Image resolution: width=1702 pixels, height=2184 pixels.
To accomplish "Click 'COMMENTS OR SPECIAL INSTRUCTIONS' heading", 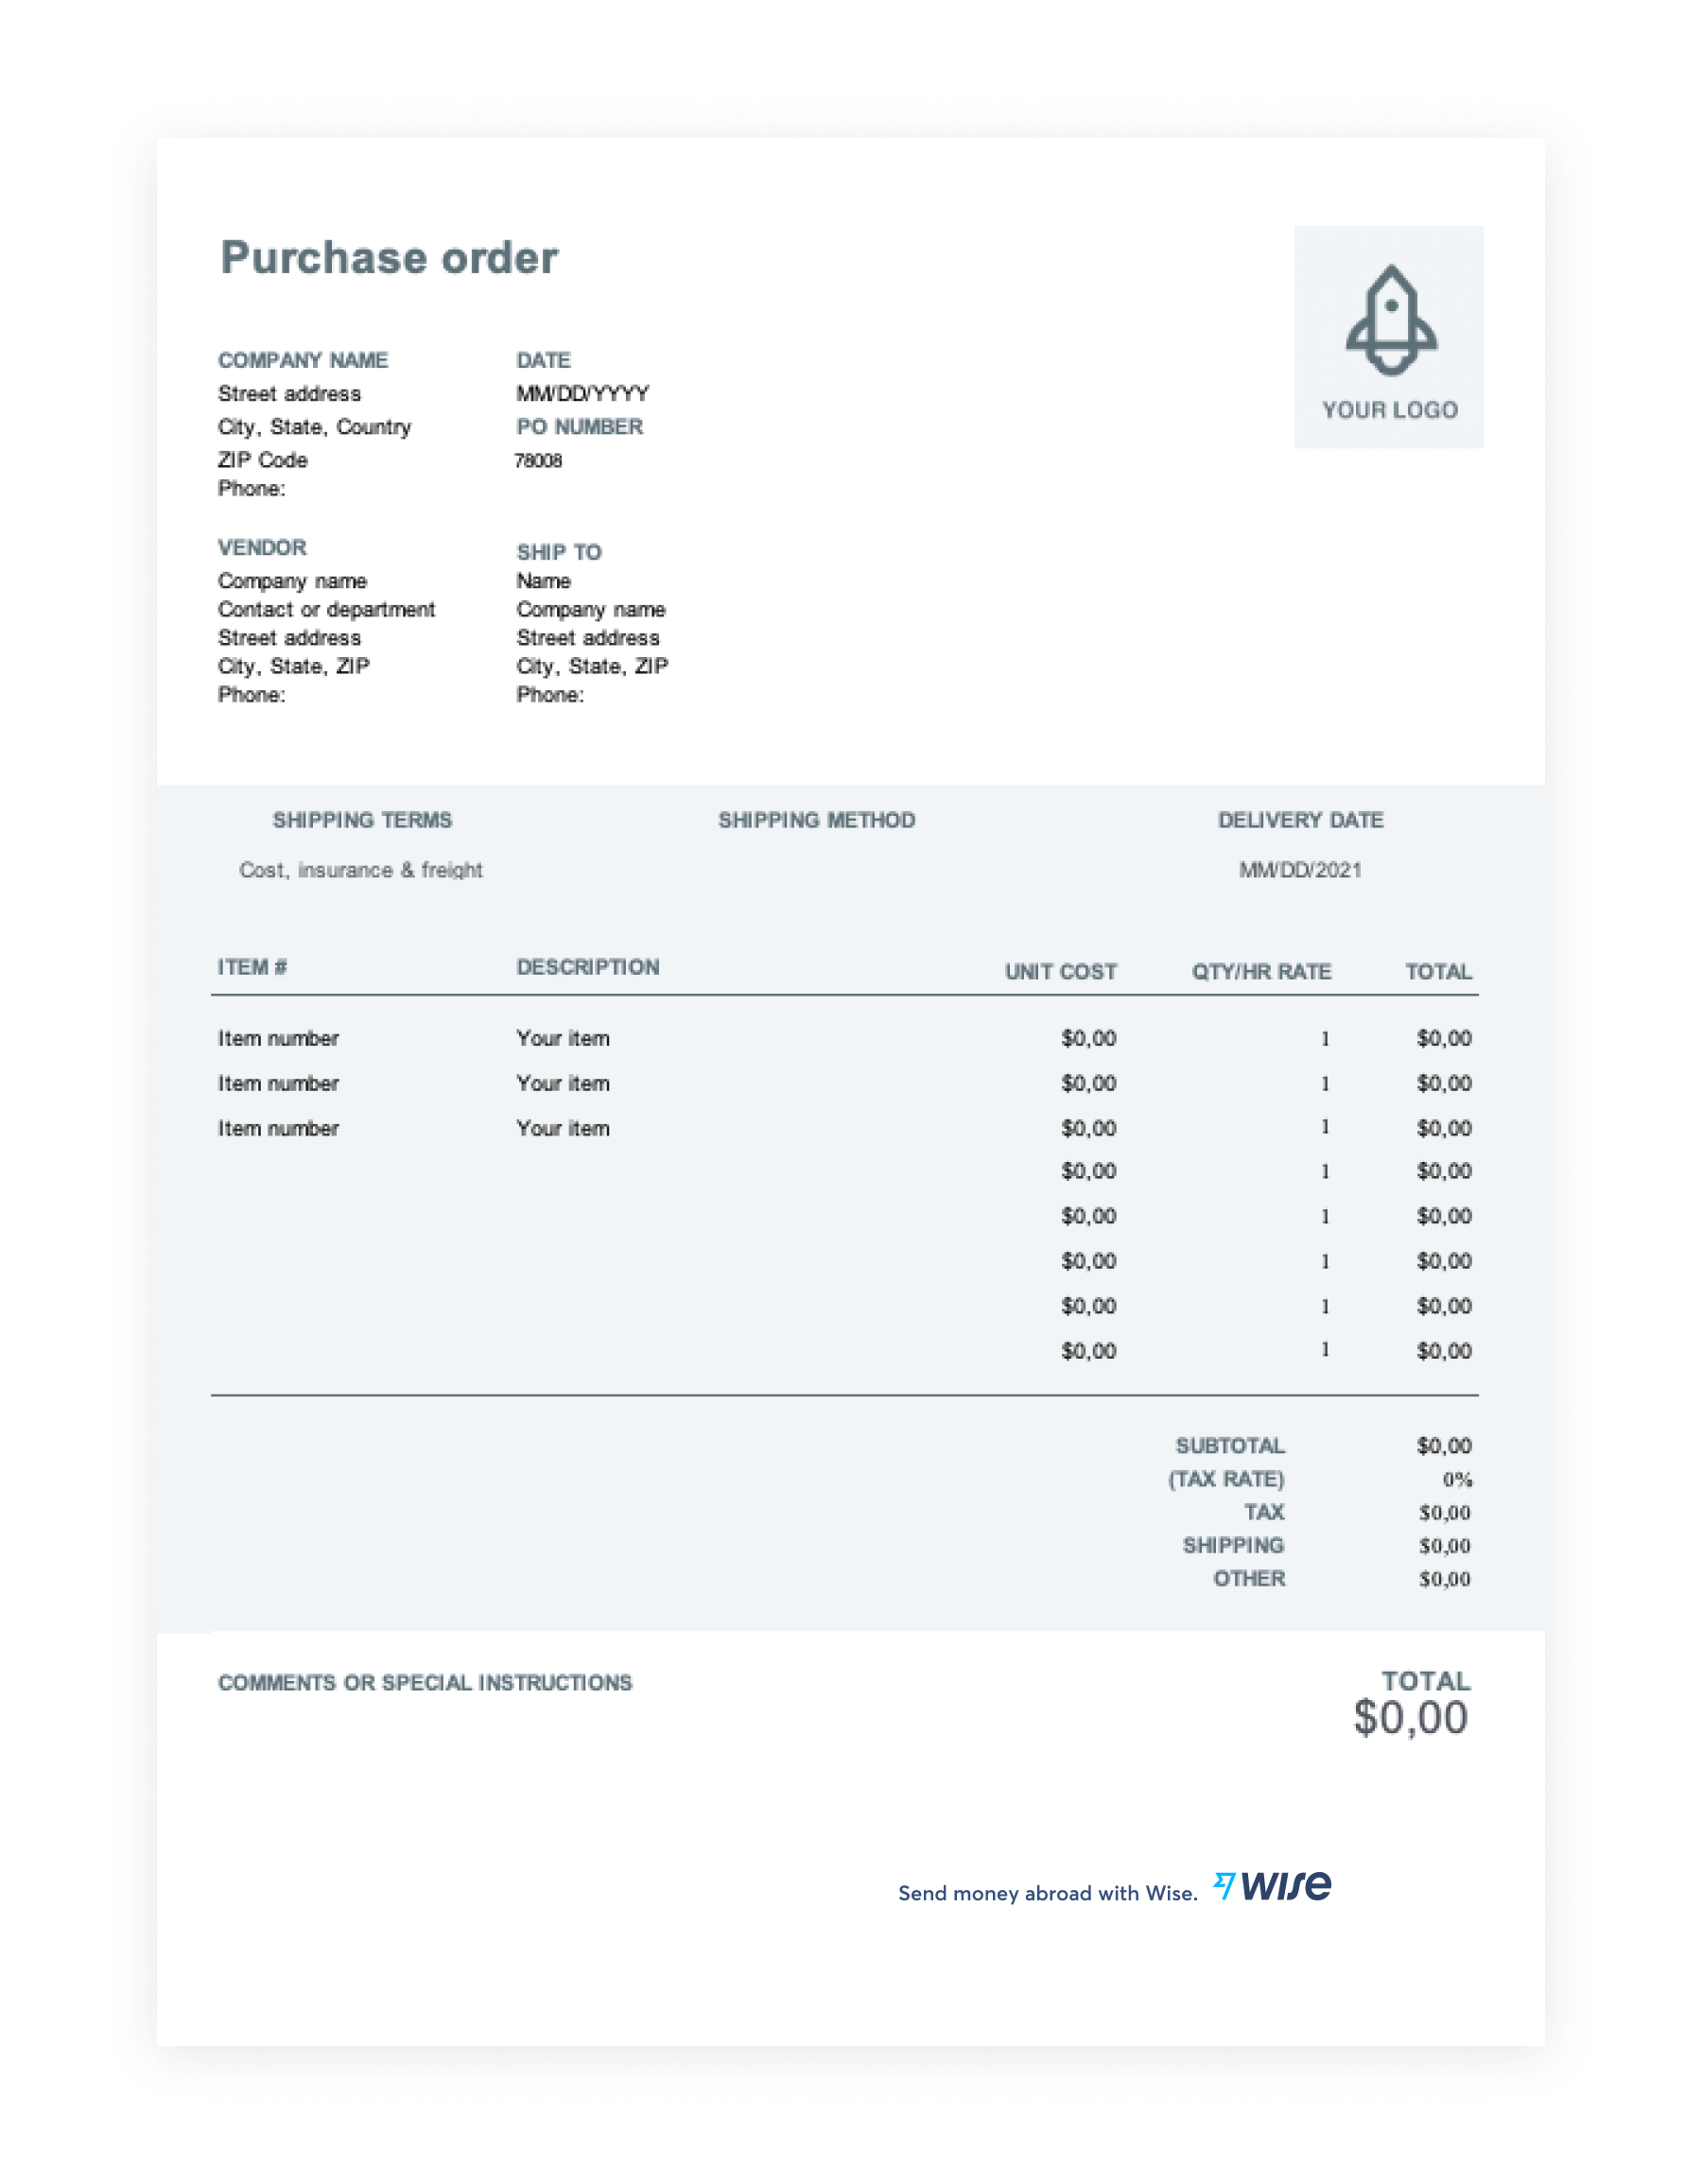I will point(425,1683).
